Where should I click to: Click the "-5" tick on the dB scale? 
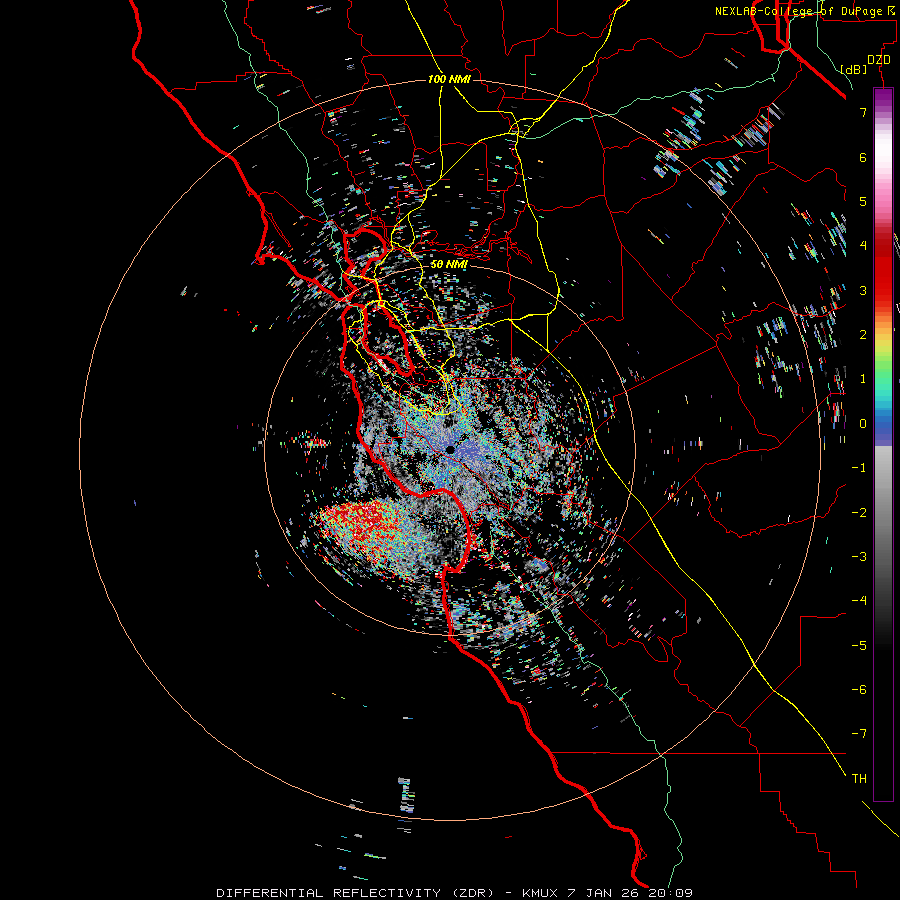859,645
